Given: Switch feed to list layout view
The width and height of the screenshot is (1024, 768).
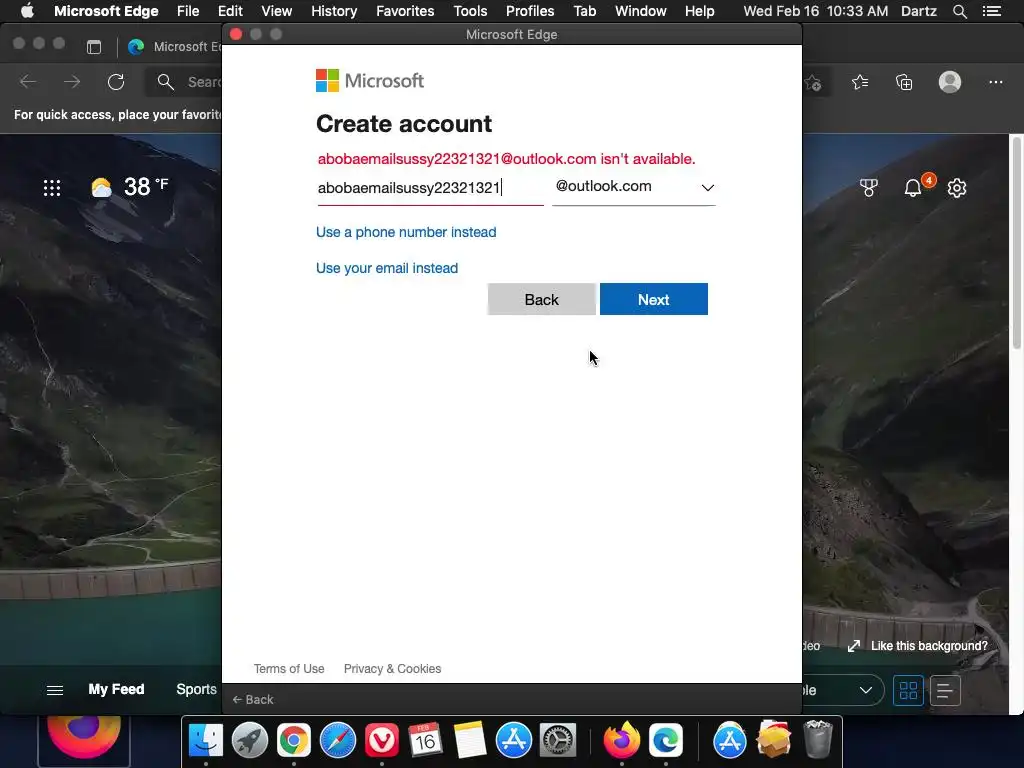Looking at the screenshot, I should (945, 690).
